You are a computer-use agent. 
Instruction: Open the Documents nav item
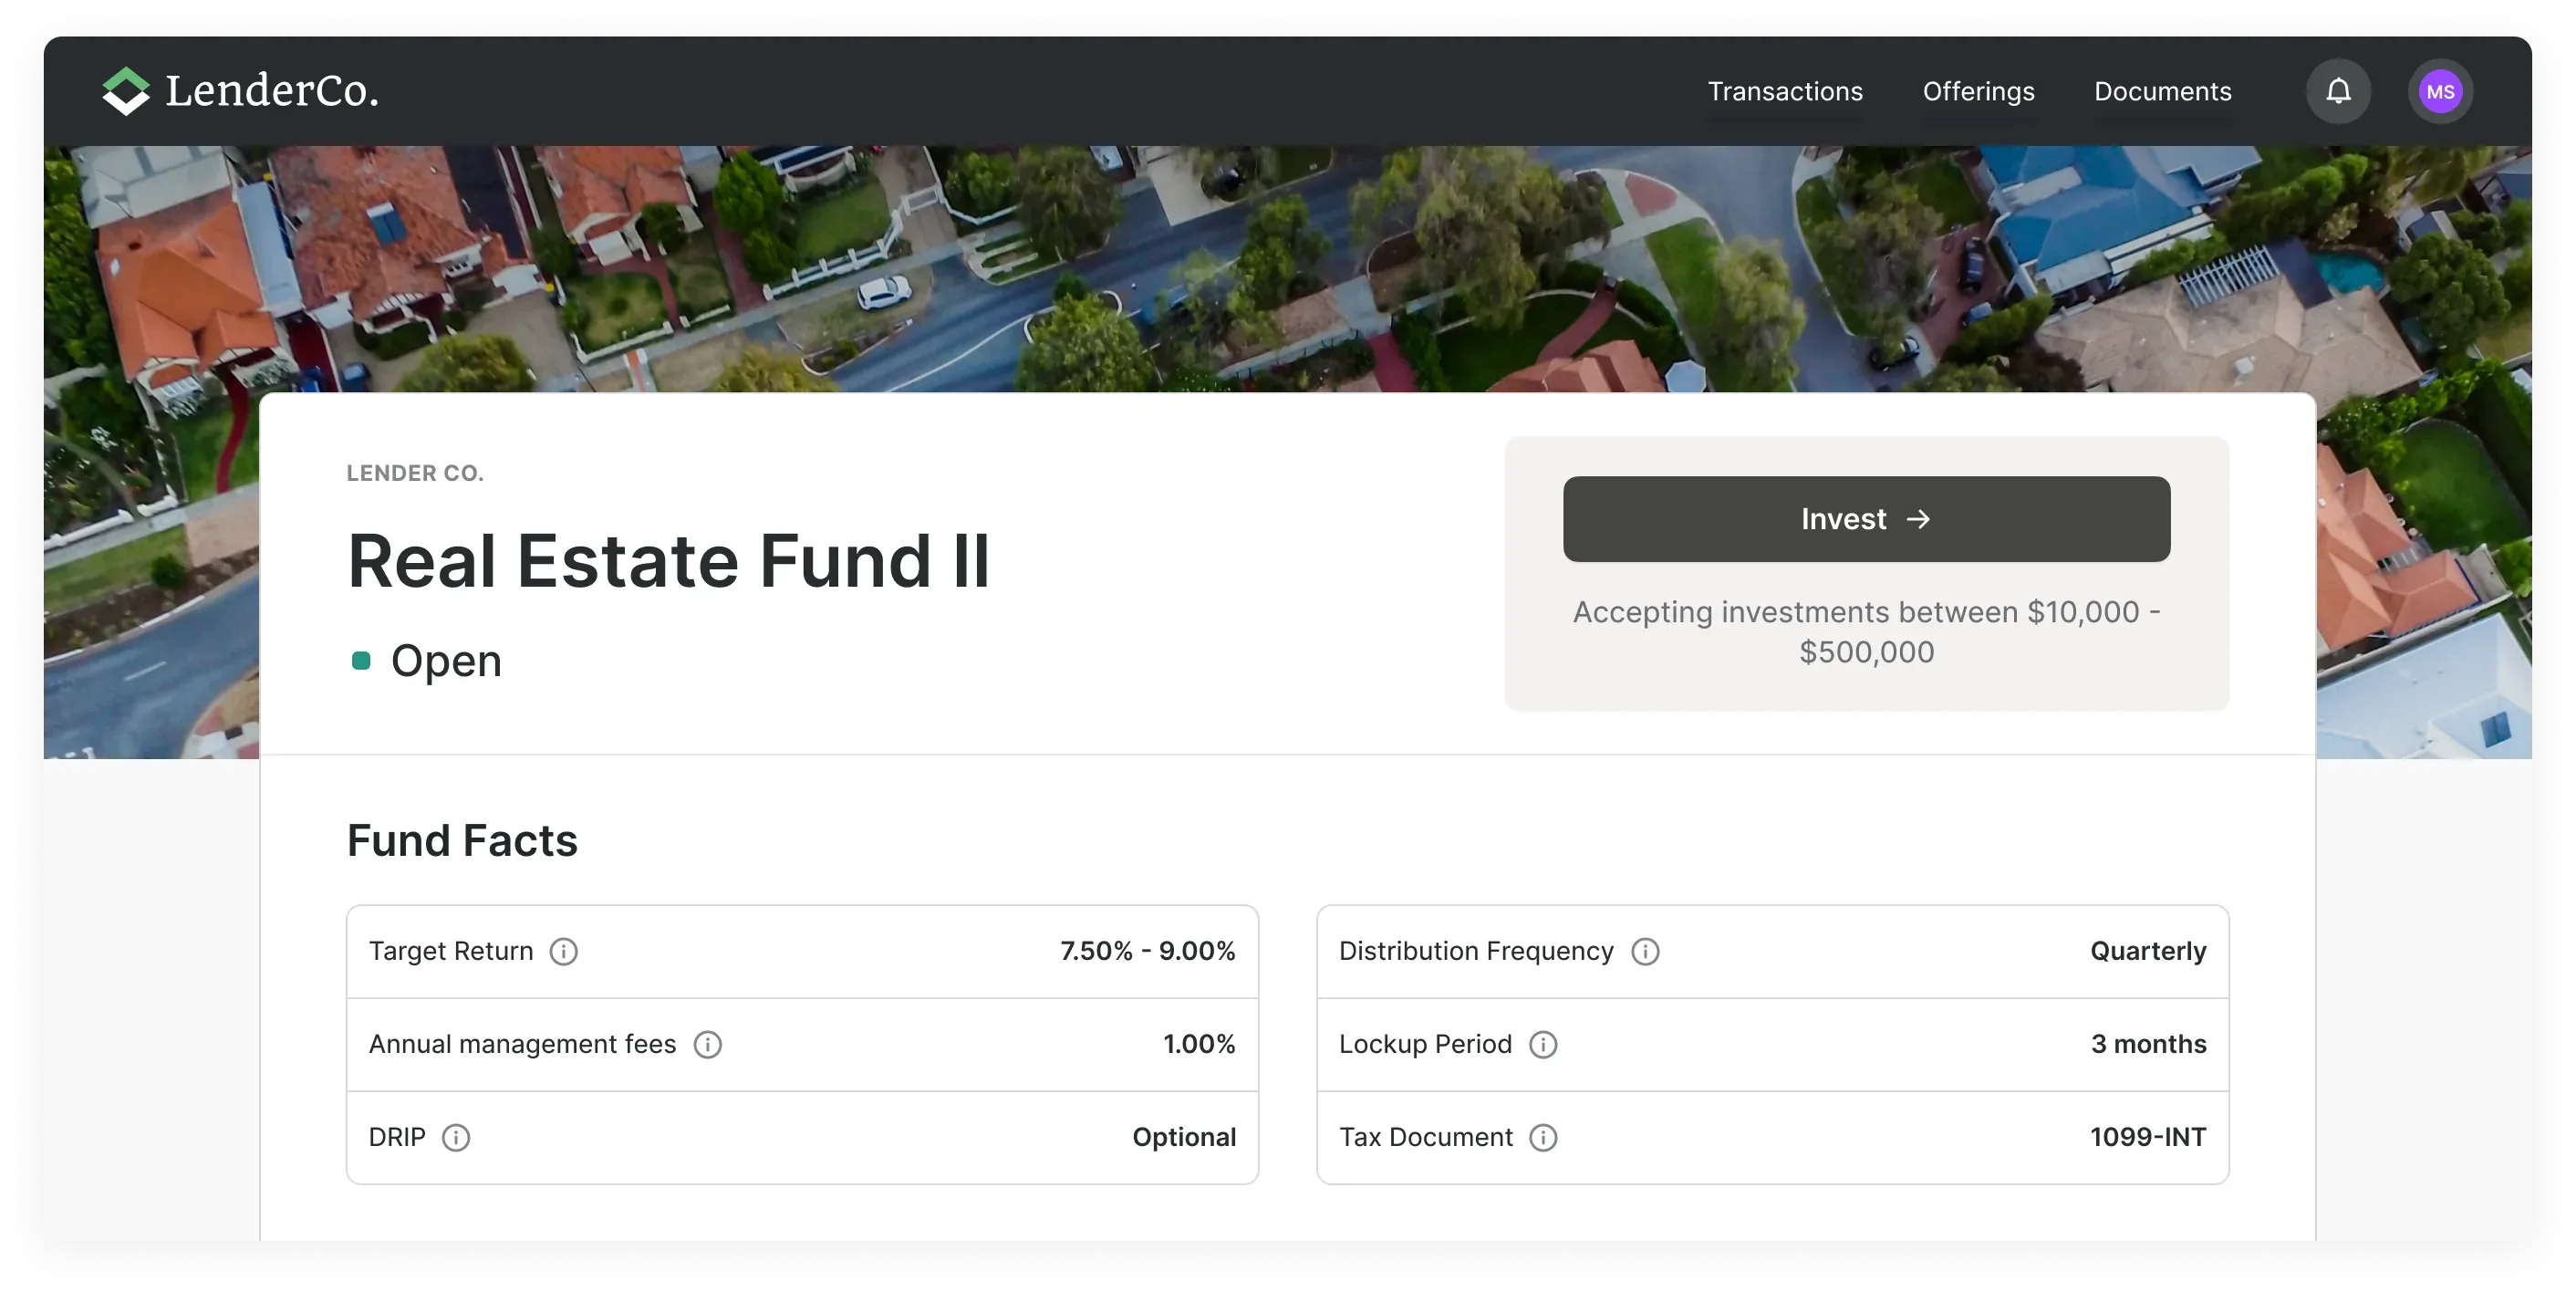pyautogui.click(x=2162, y=91)
